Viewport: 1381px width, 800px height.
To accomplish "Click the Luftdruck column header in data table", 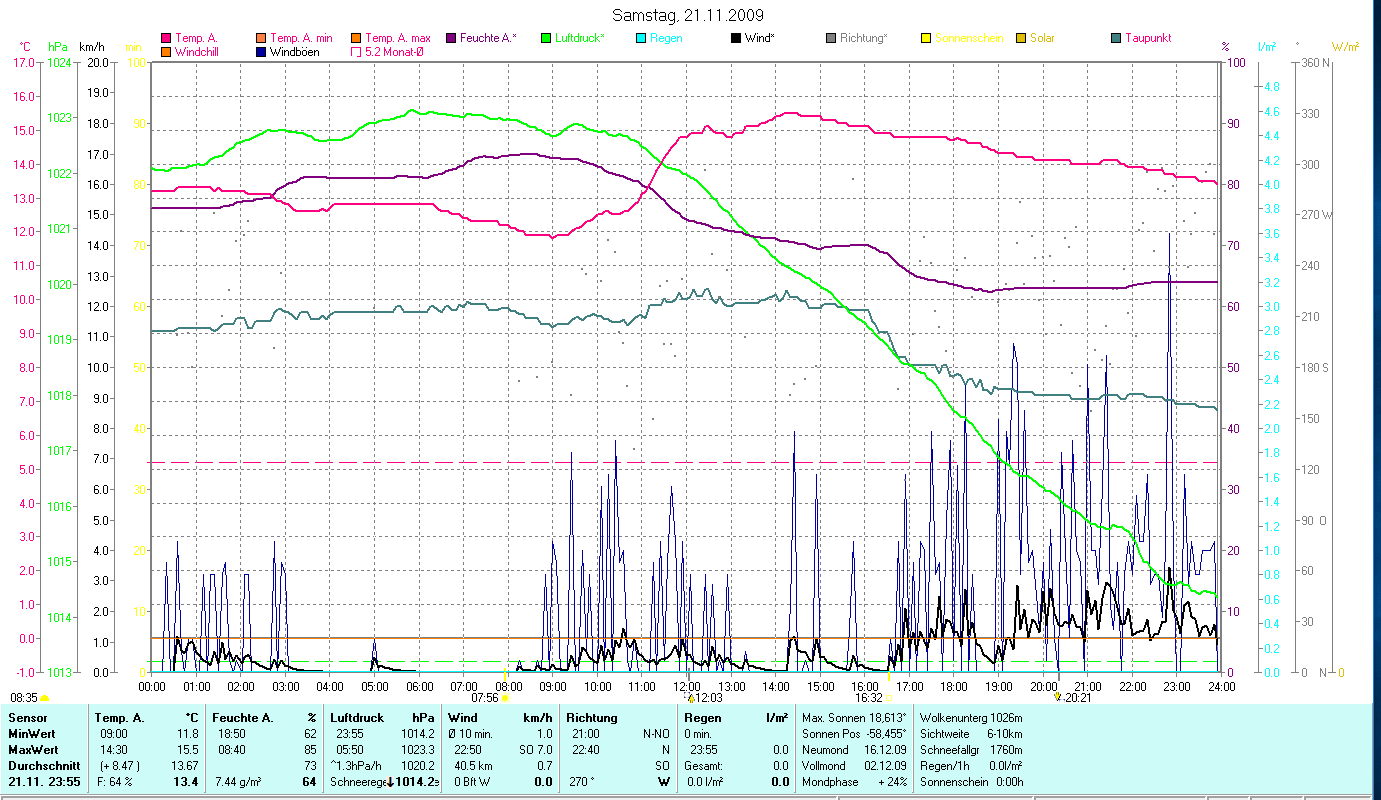I will click(357, 718).
